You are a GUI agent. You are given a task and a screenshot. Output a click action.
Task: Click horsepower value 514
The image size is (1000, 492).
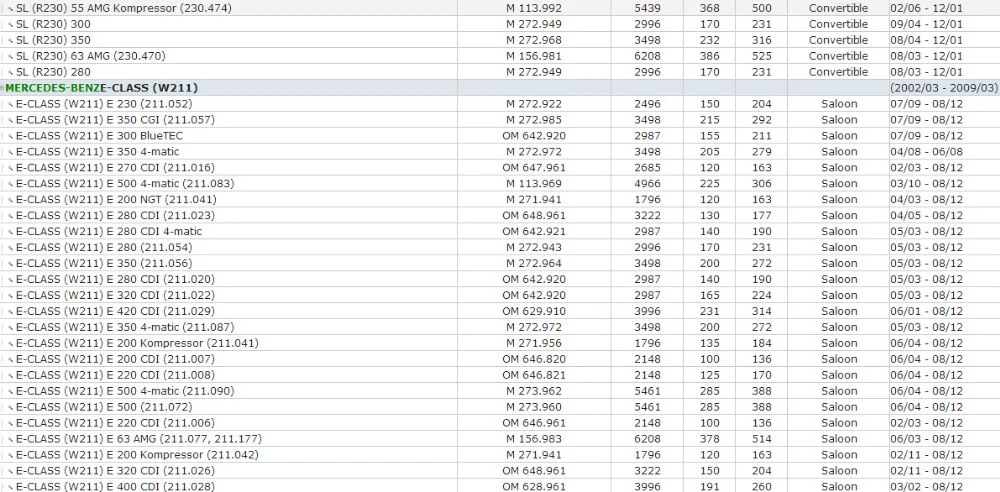coord(761,439)
